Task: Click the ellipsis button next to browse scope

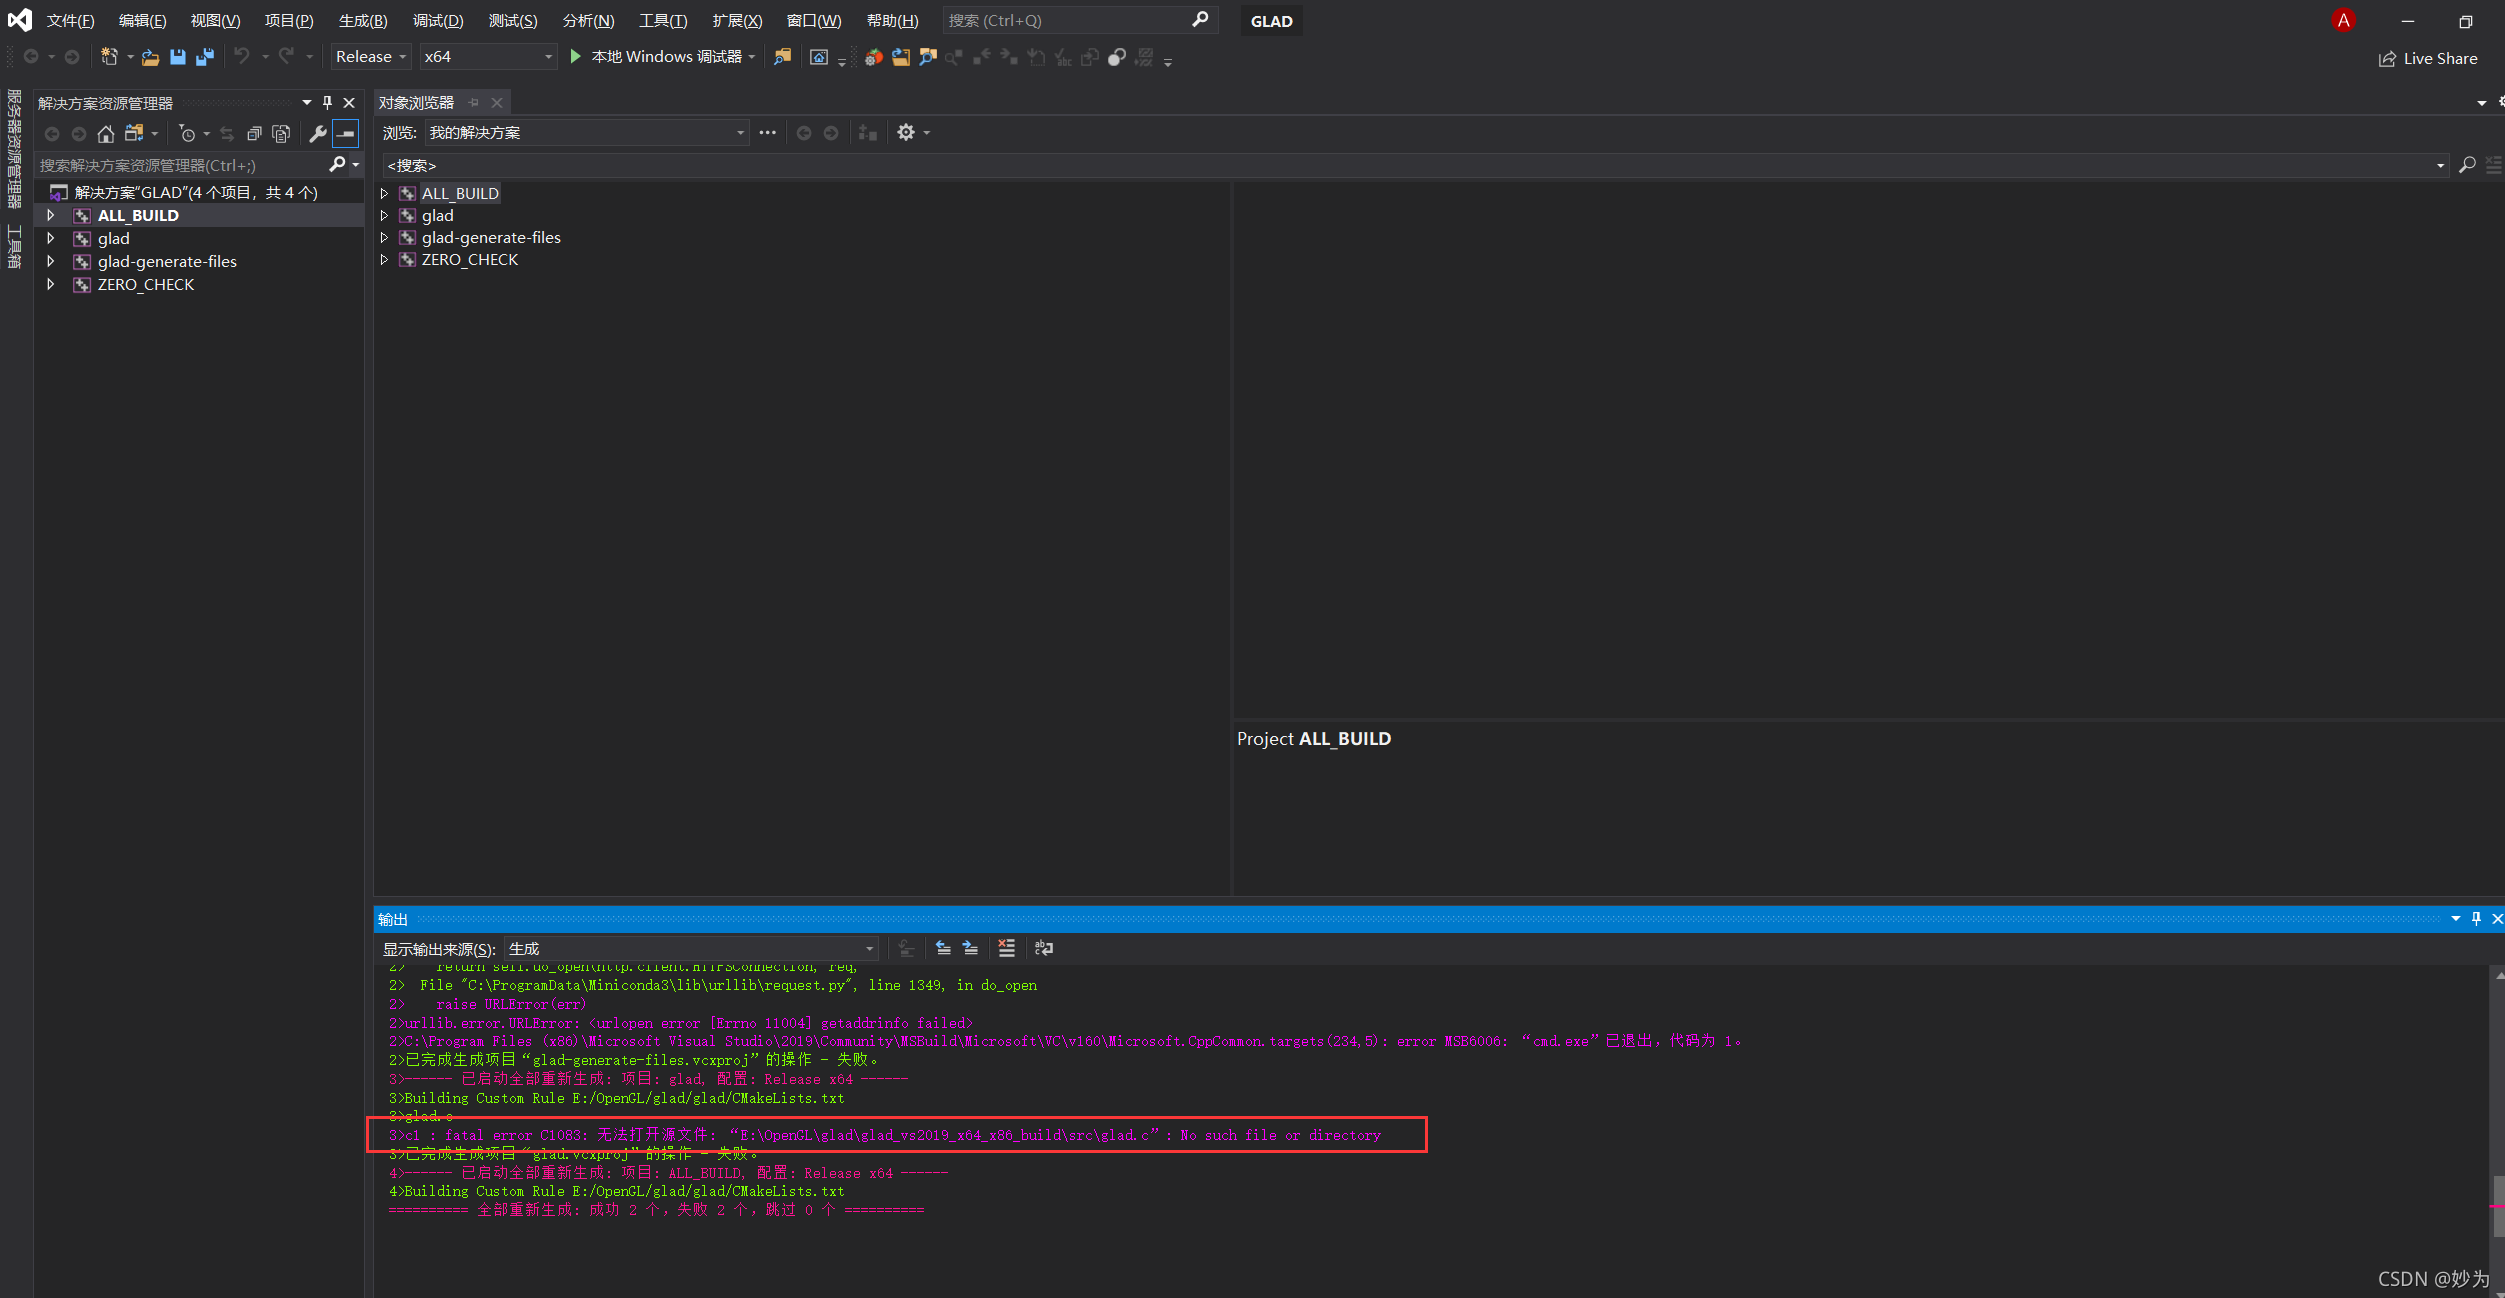Action: 767,133
